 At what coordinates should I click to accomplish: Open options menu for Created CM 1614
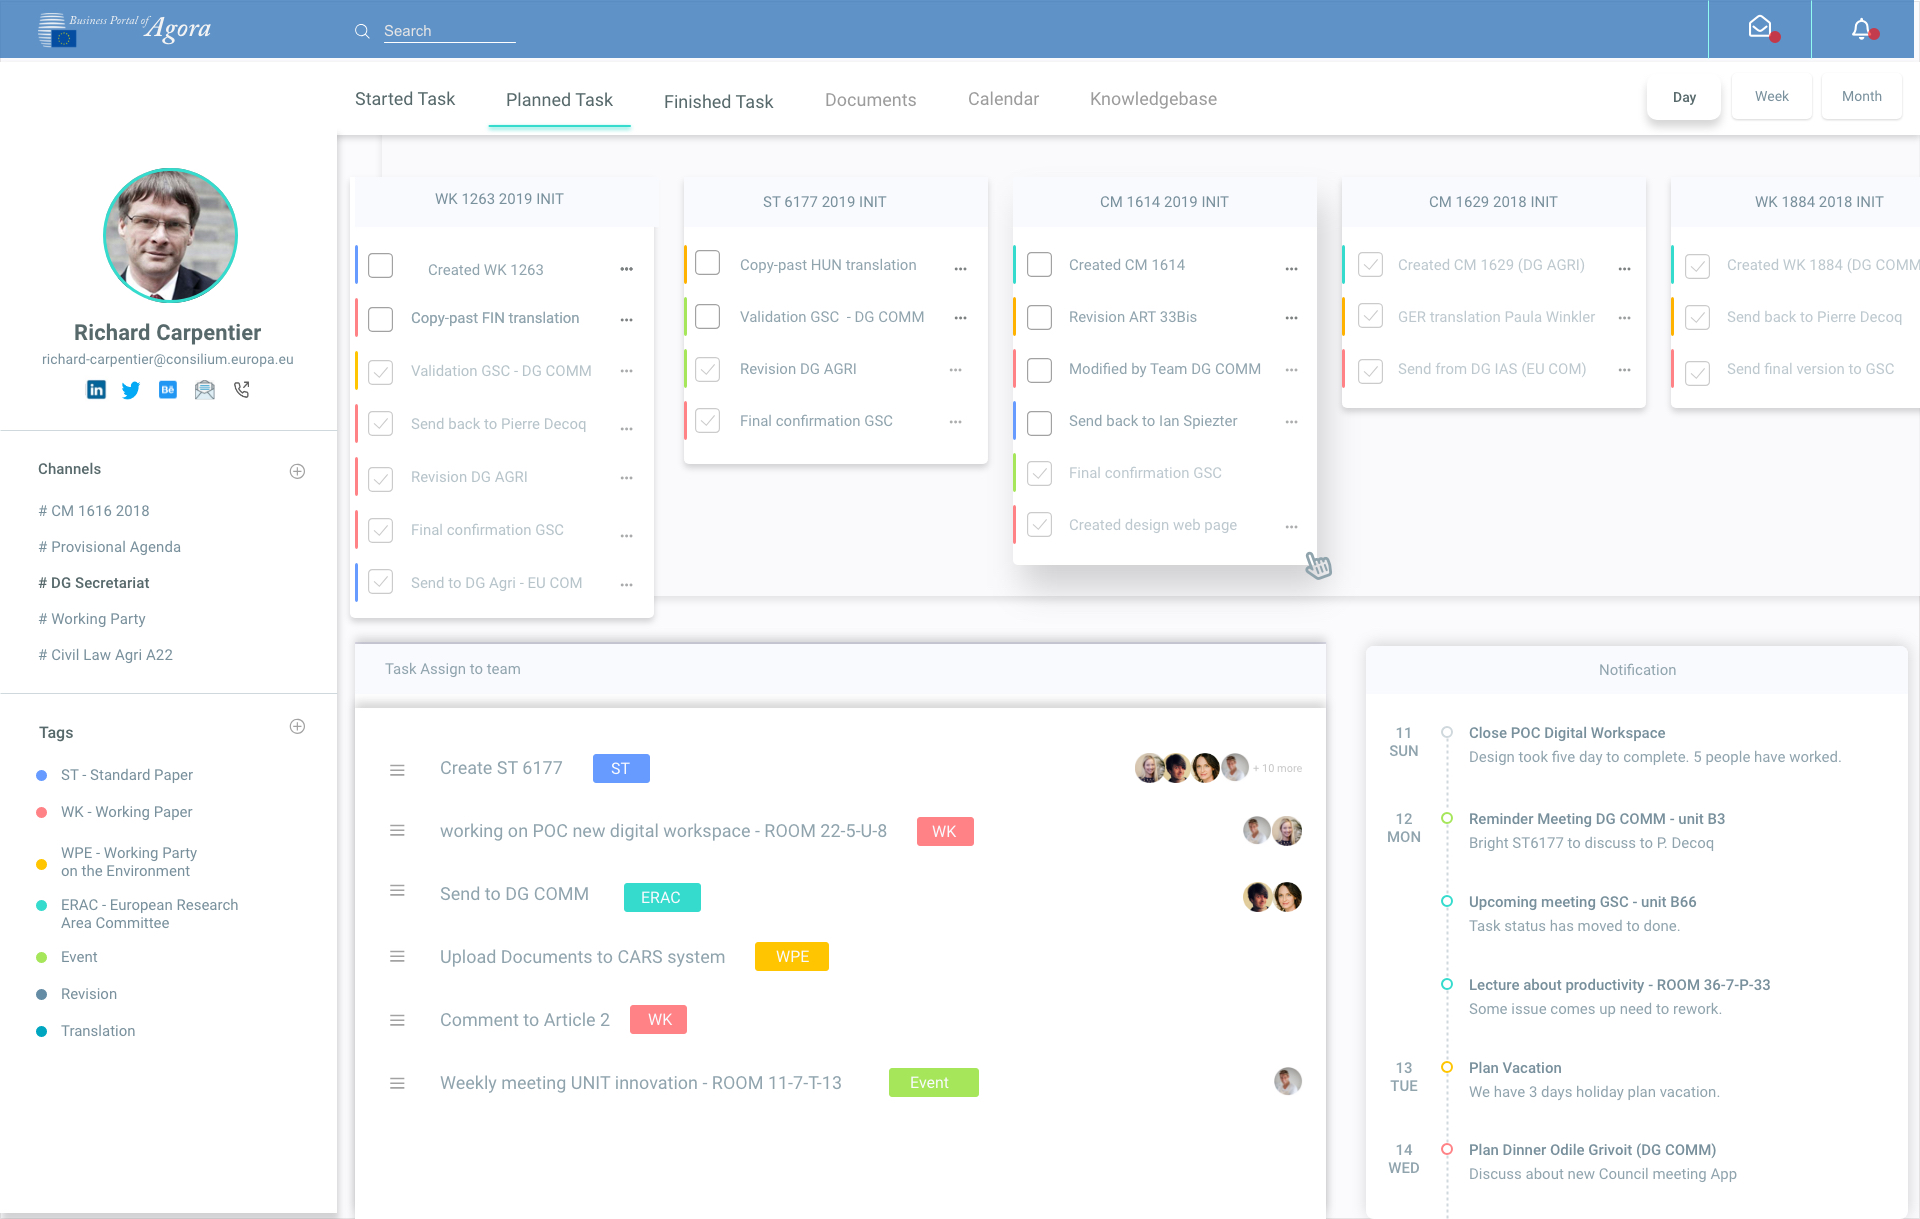(1291, 269)
